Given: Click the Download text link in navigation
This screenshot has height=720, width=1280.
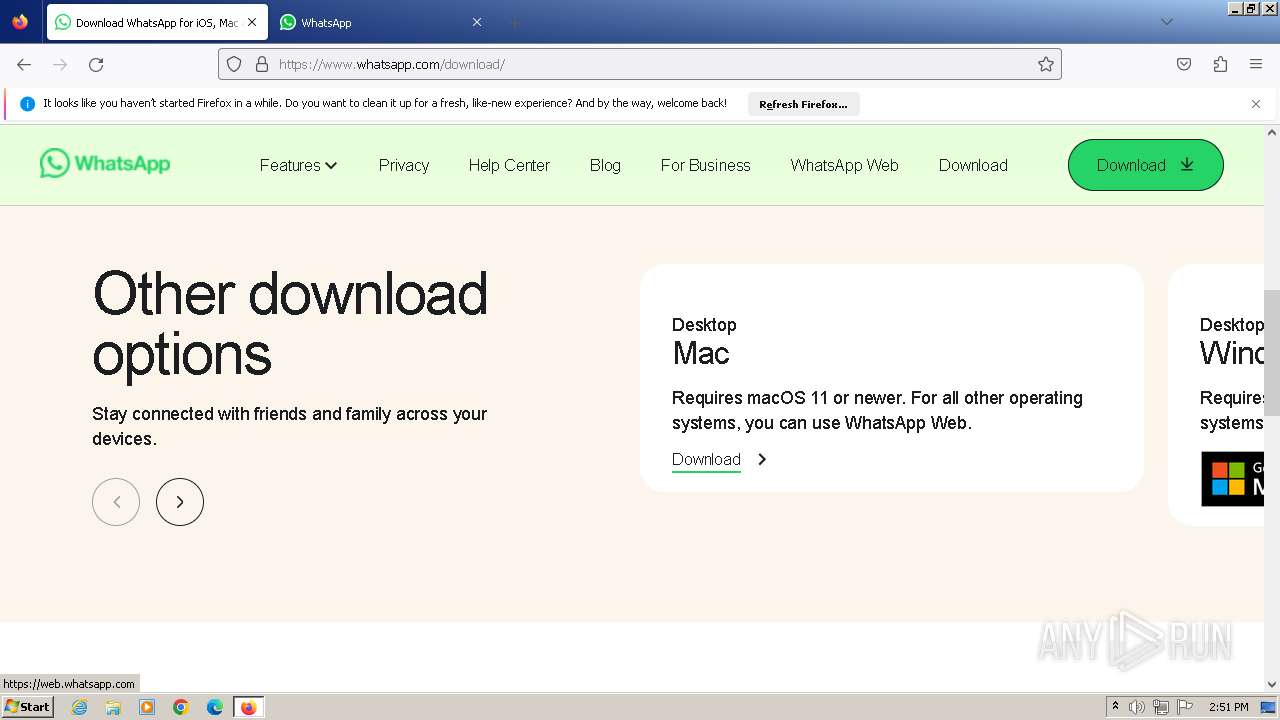Looking at the screenshot, I should 973,165.
